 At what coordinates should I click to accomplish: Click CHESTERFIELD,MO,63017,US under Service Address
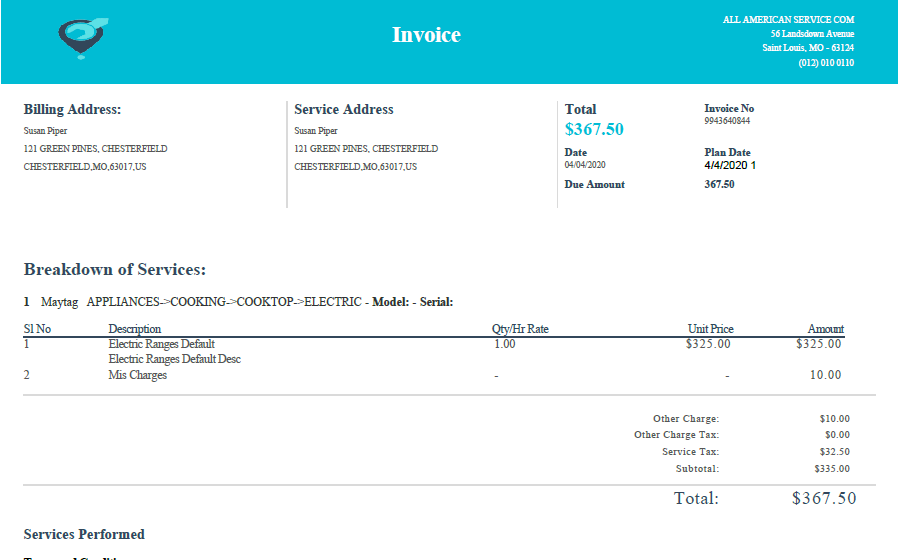356,167
